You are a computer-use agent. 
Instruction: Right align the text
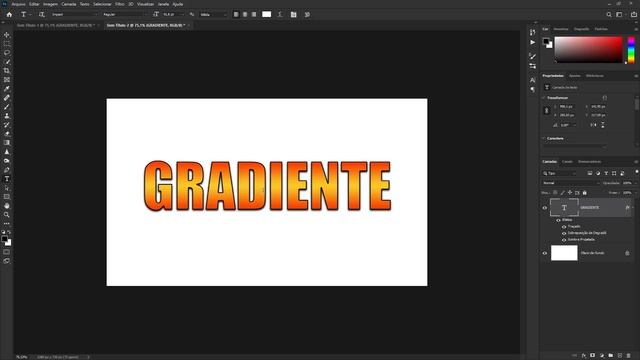pyautogui.click(x=254, y=14)
